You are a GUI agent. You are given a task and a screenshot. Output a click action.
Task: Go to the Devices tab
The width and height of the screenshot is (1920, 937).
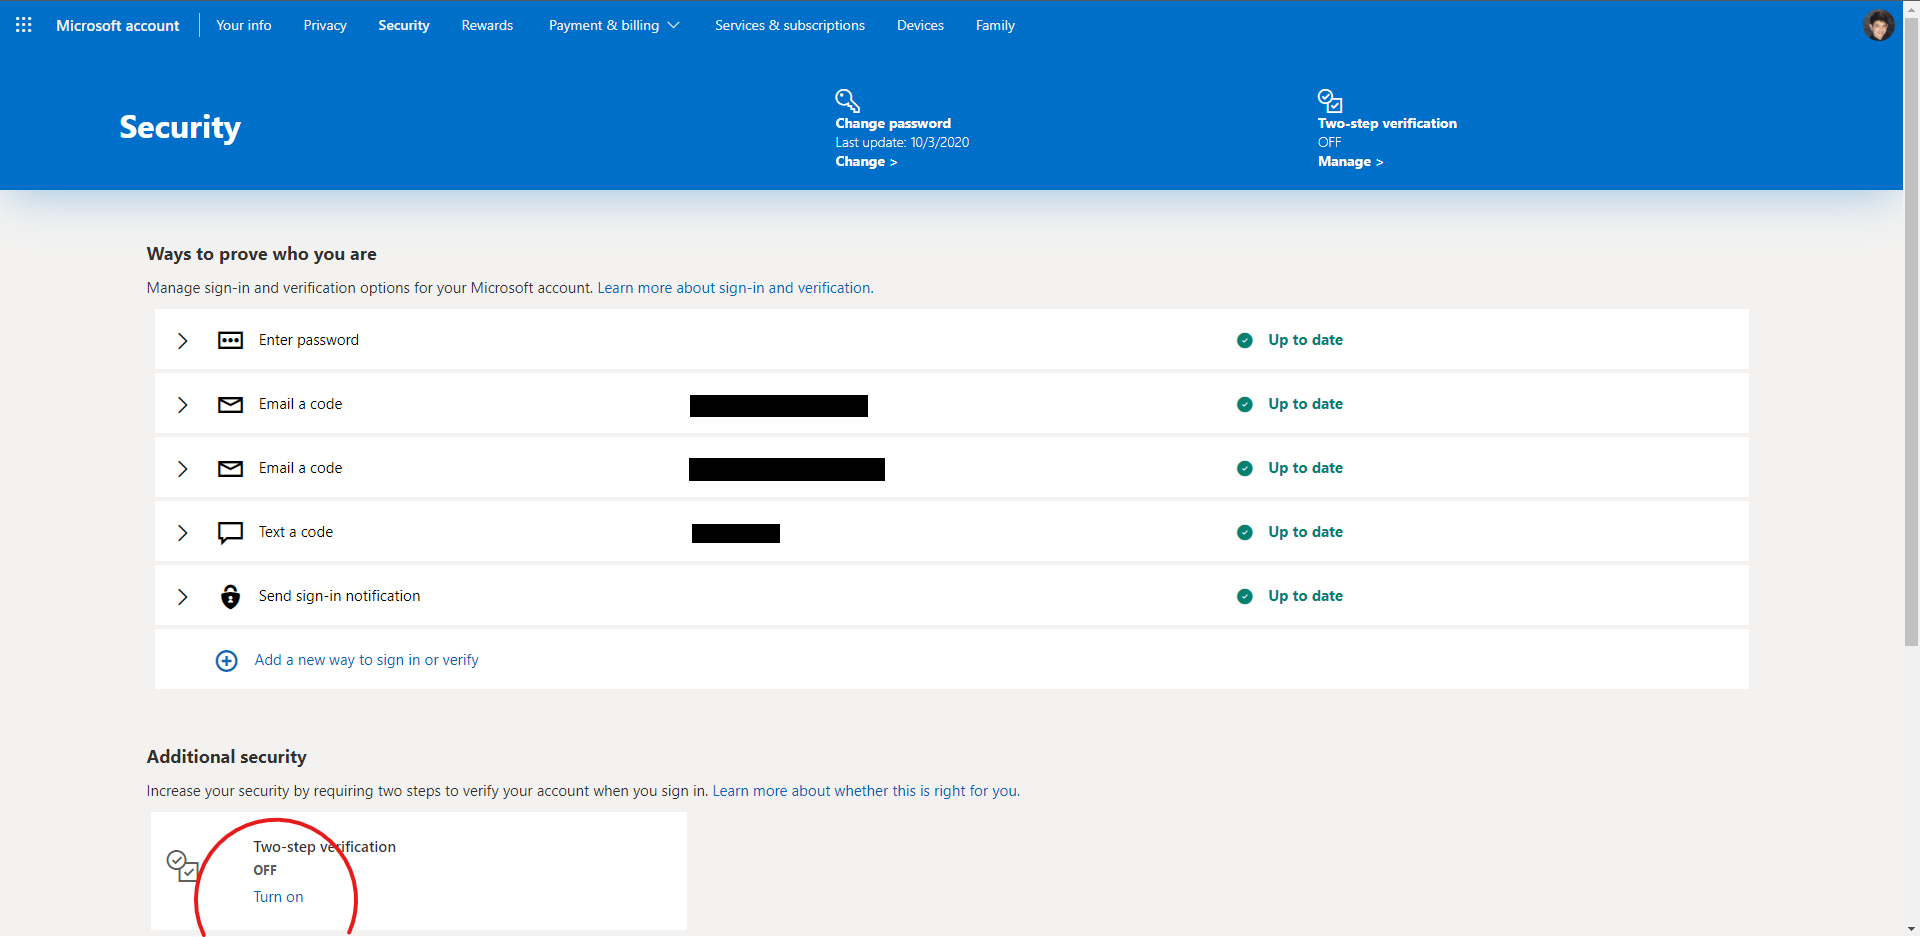pos(920,25)
